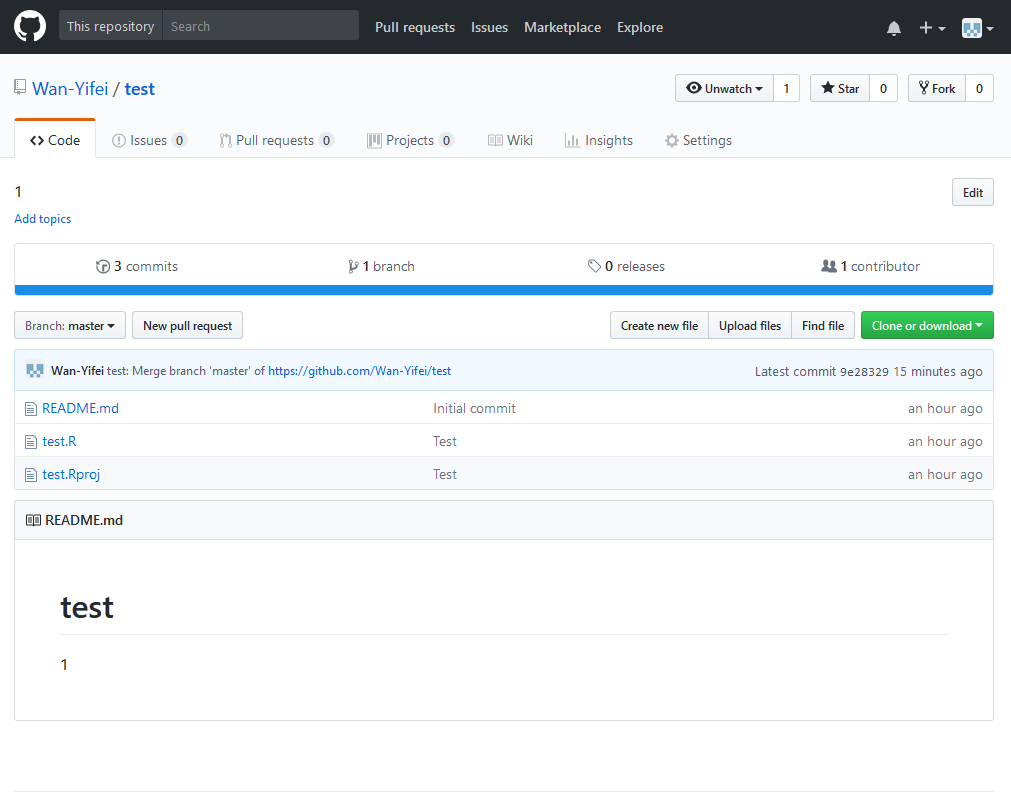
Task: Switch to the Code tab
Action: [55, 140]
